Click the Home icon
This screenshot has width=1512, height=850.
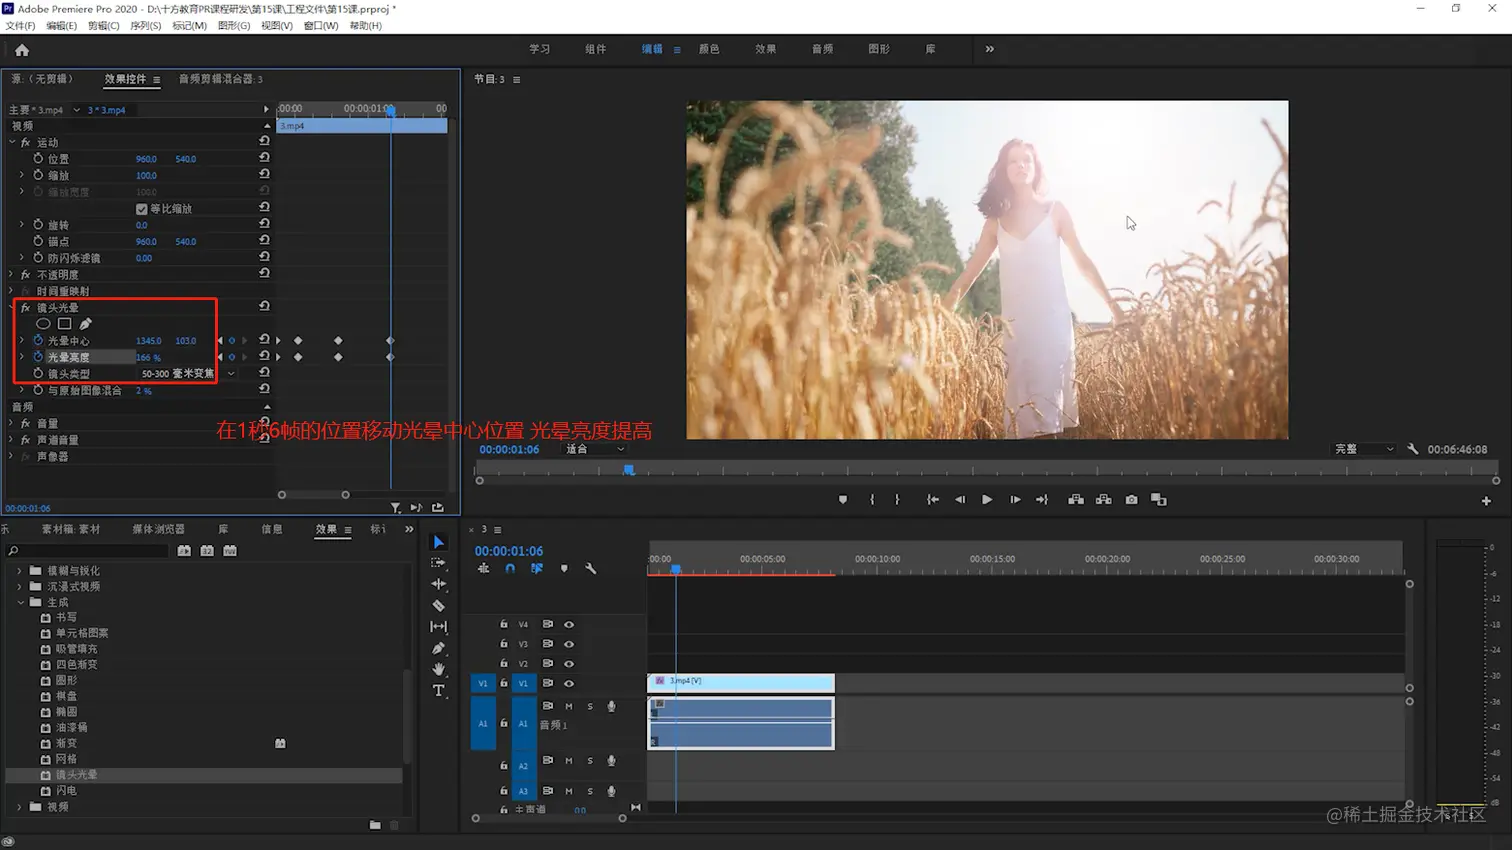click(x=22, y=50)
